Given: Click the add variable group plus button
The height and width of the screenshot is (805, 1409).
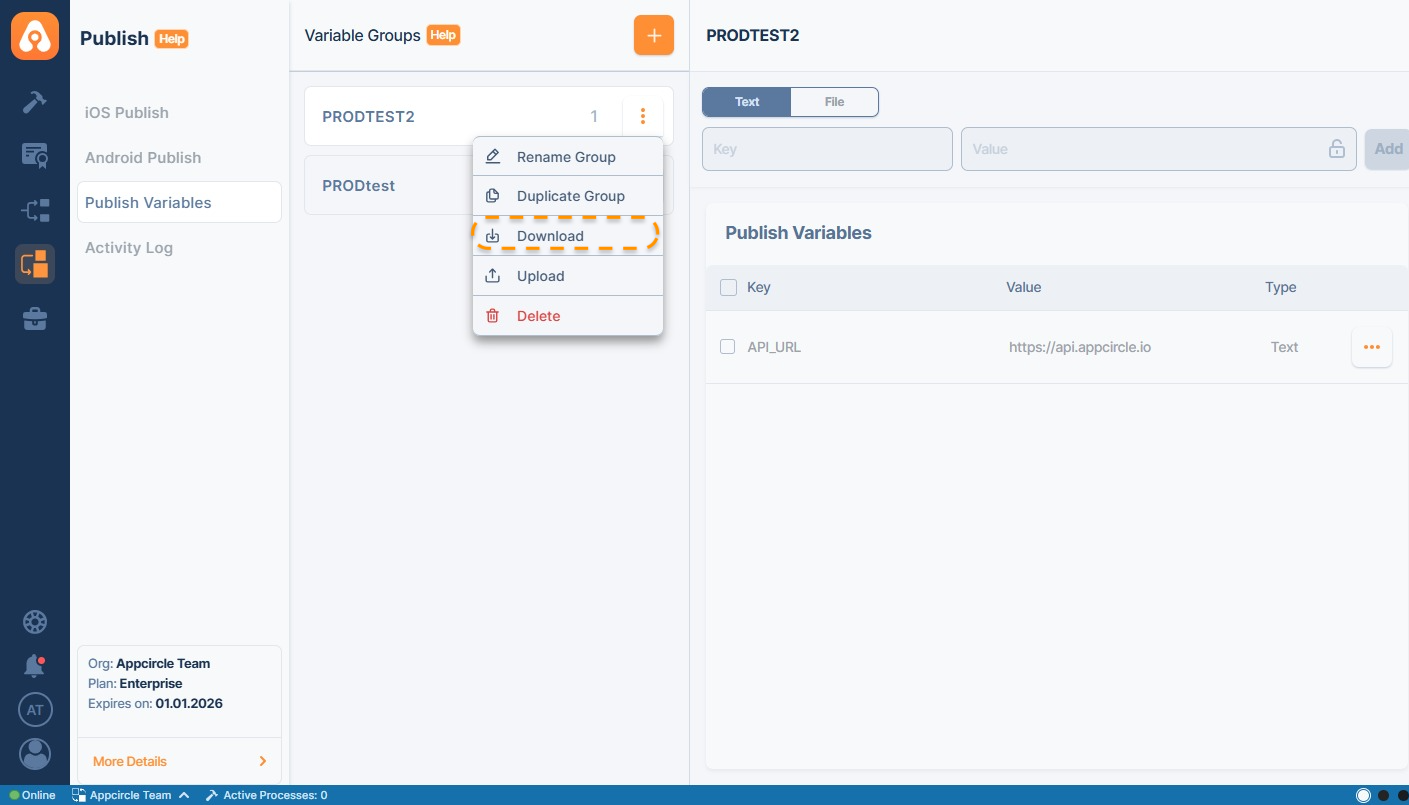Looking at the screenshot, I should [654, 36].
